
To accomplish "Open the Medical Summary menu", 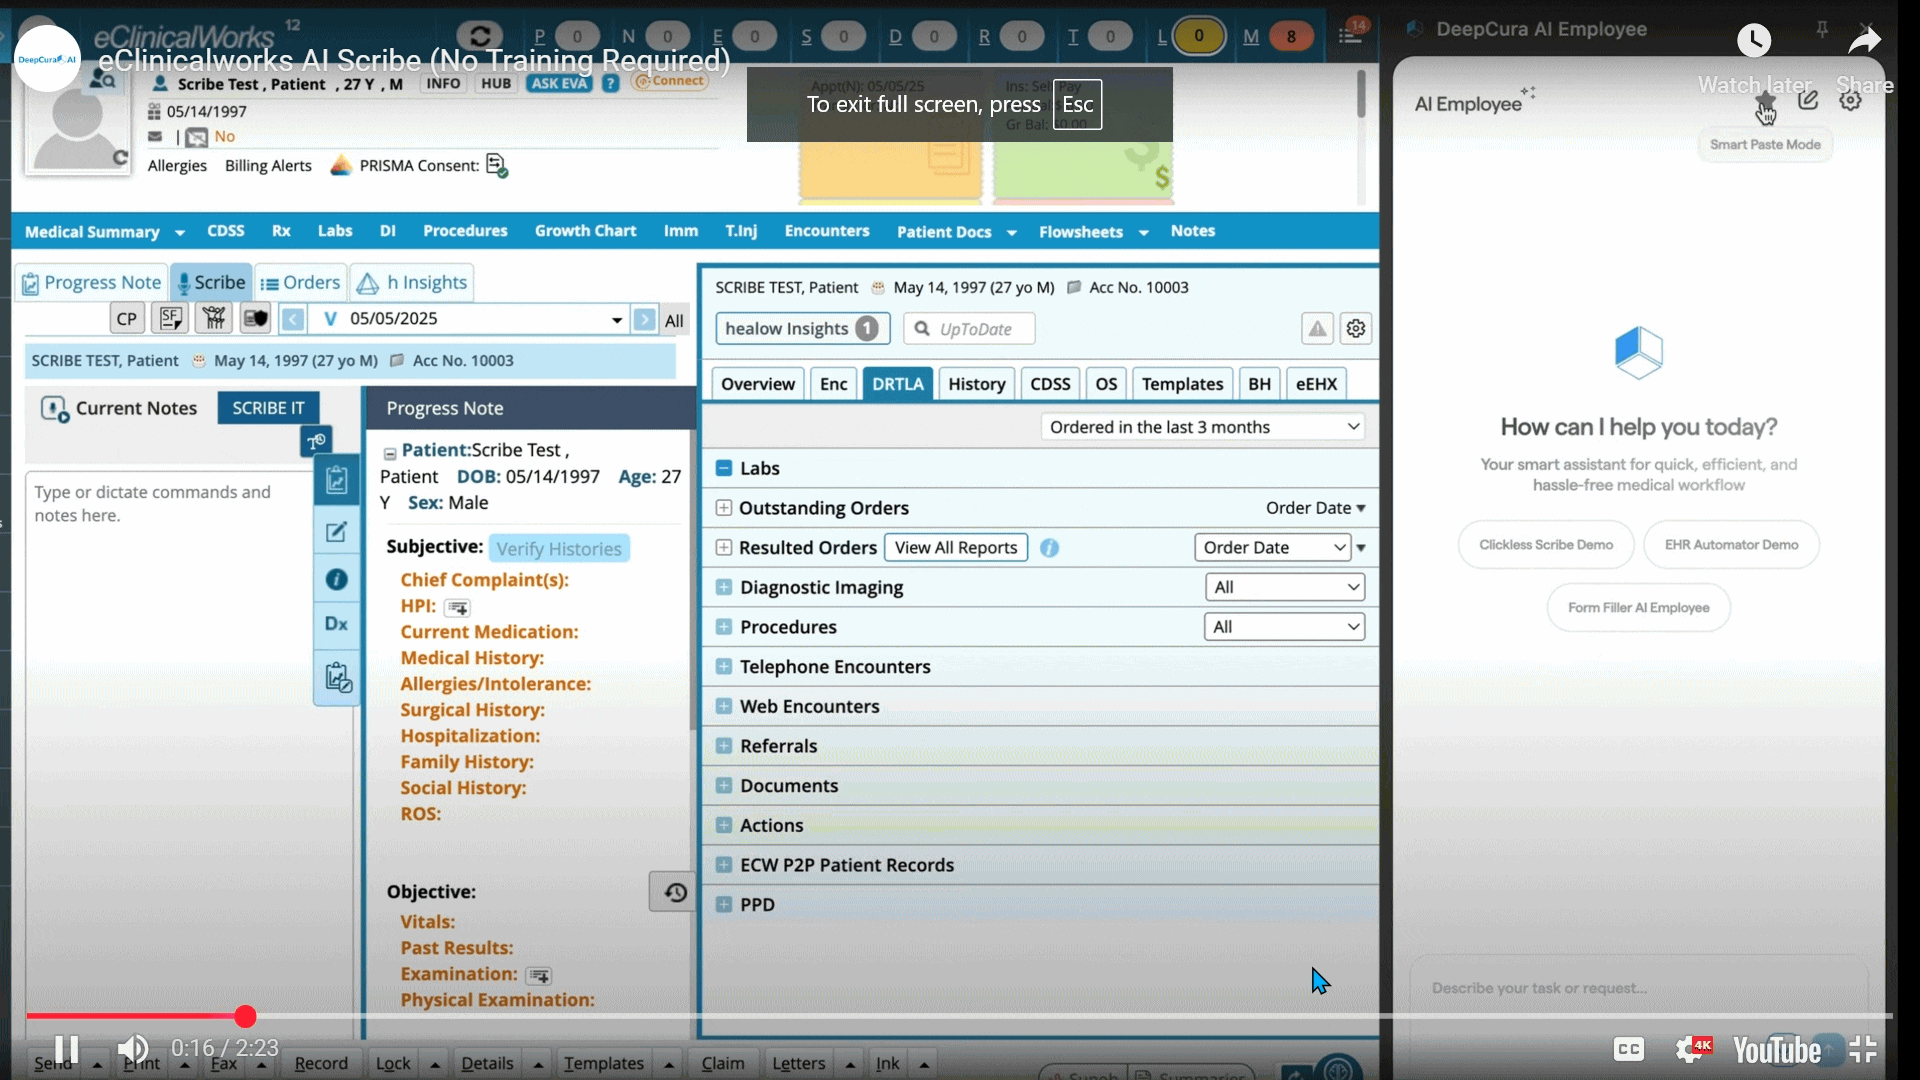I will (104, 232).
